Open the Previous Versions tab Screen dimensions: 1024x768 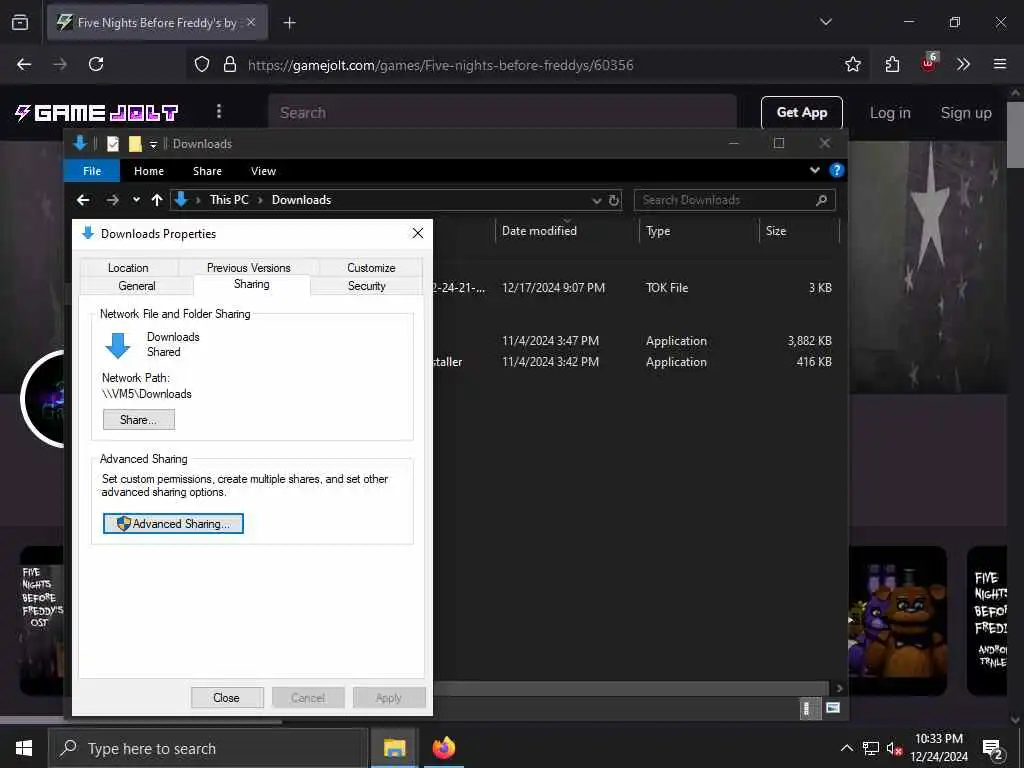248,268
